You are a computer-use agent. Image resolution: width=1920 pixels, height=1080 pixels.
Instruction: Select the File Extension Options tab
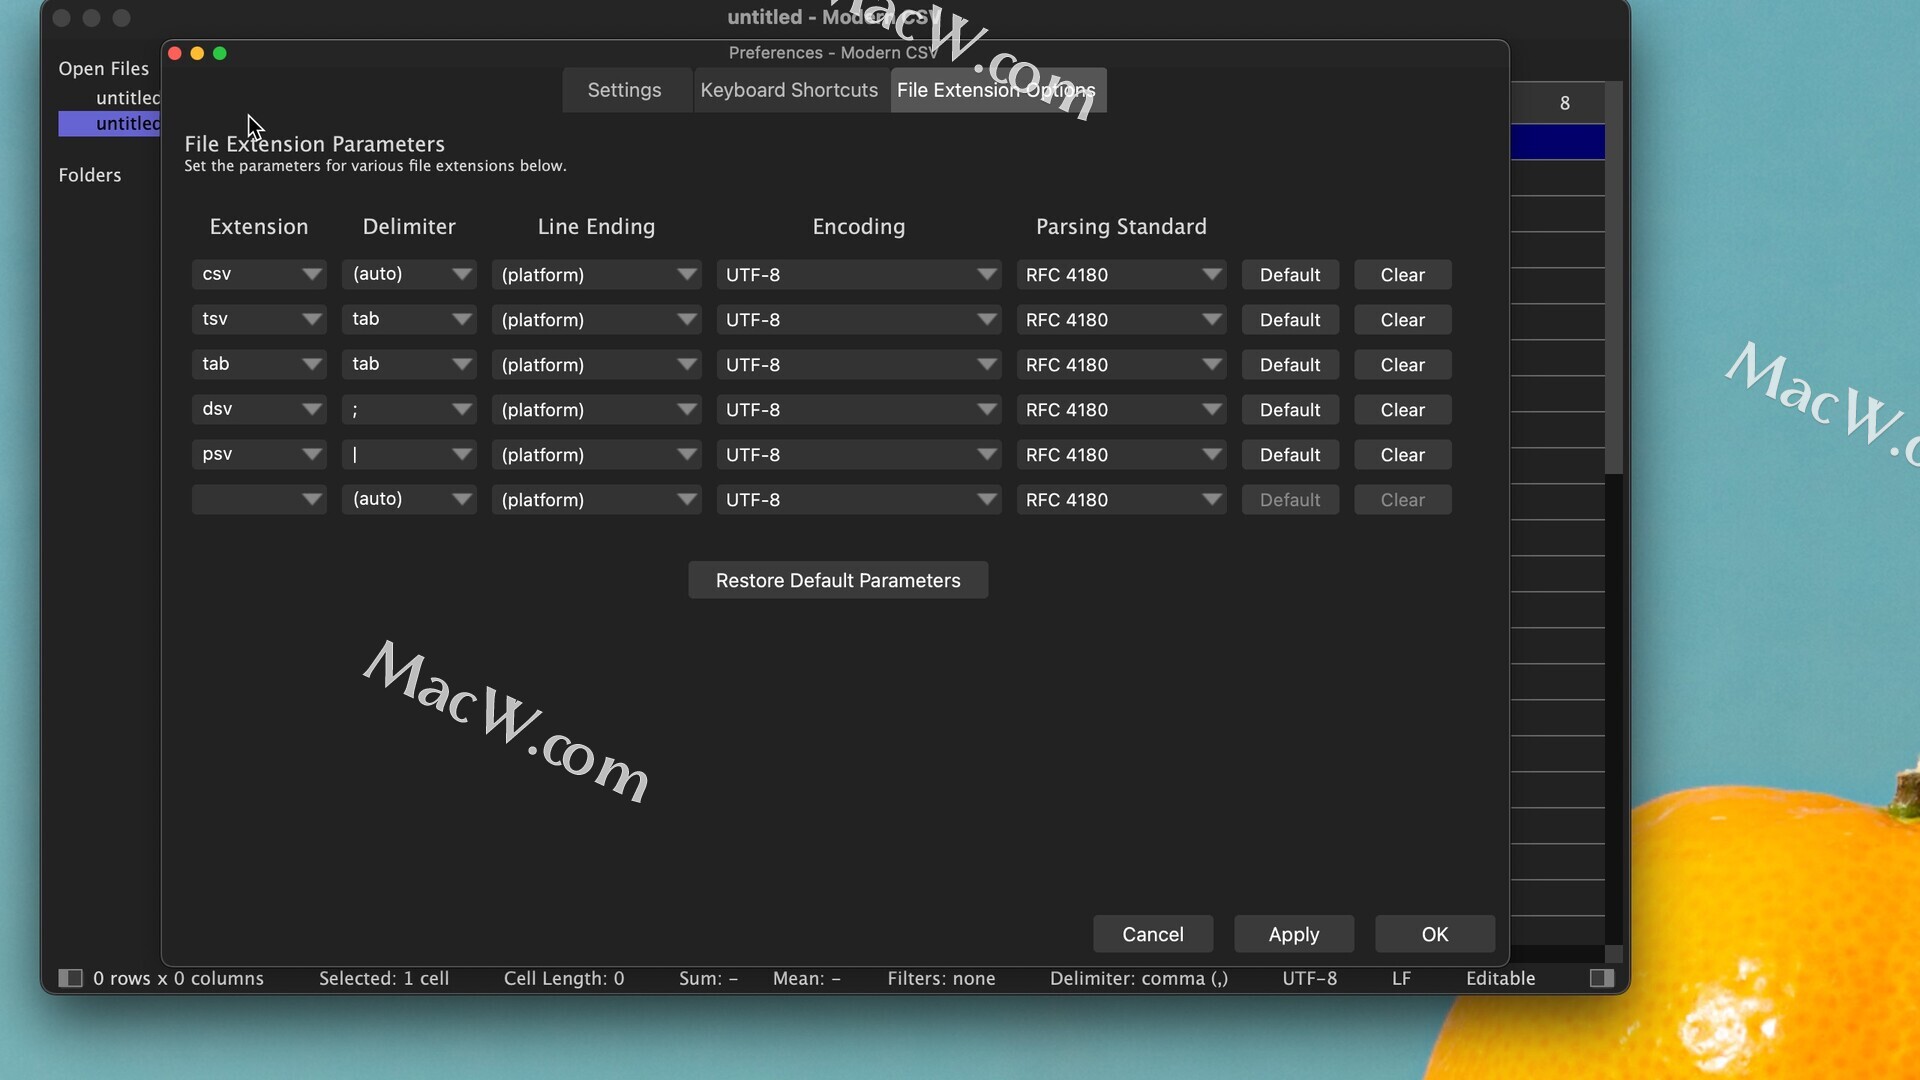click(x=997, y=90)
